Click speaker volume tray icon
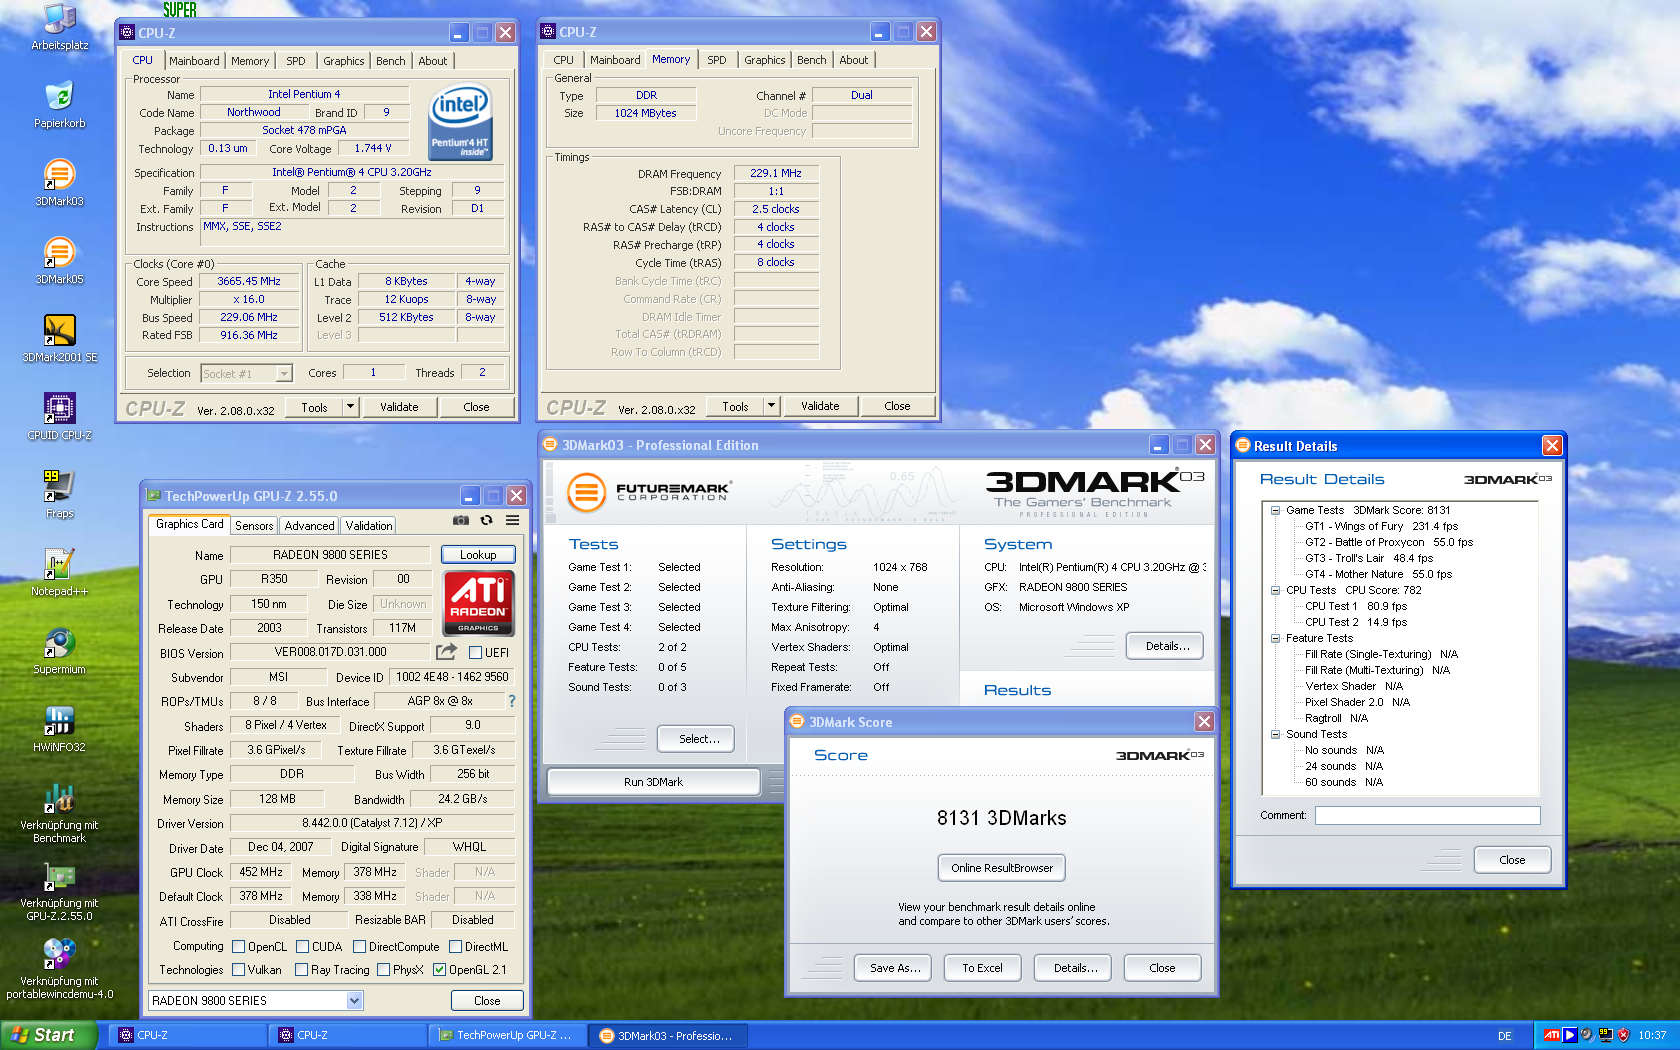The height and width of the screenshot is (1050, 1680). (1587, 1035)
